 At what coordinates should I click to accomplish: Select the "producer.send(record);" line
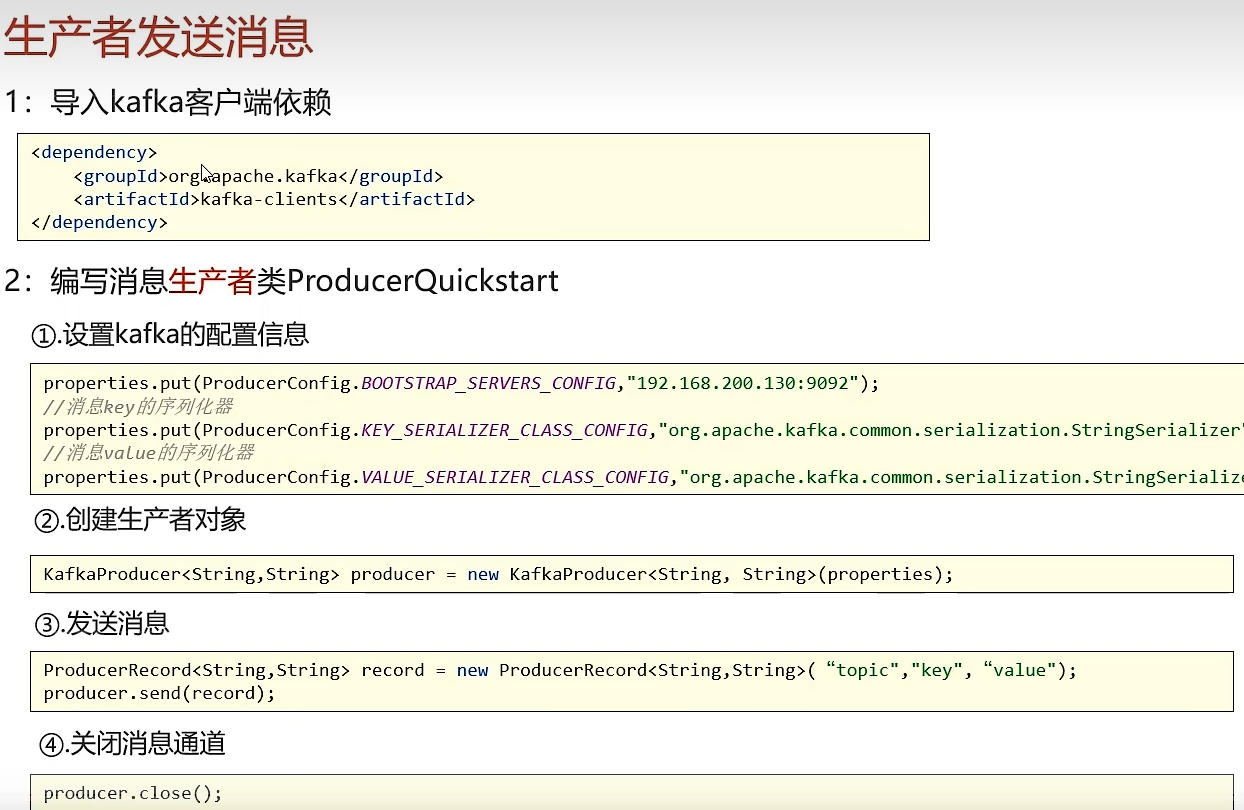[159, 693]
